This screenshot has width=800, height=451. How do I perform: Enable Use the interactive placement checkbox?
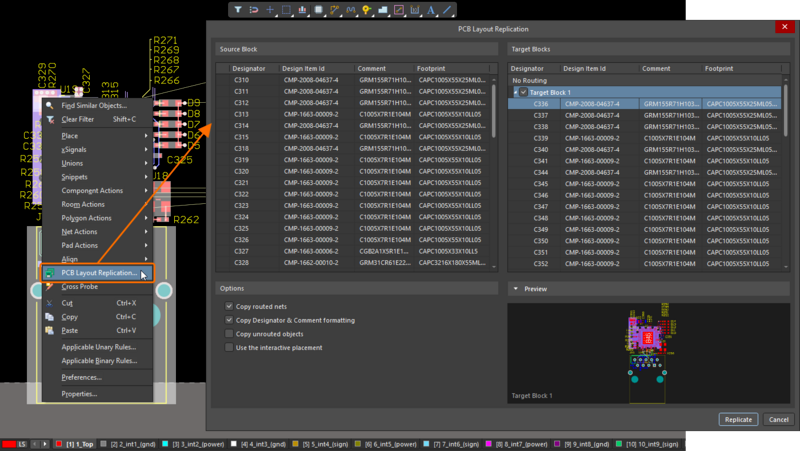coord(230,348)
